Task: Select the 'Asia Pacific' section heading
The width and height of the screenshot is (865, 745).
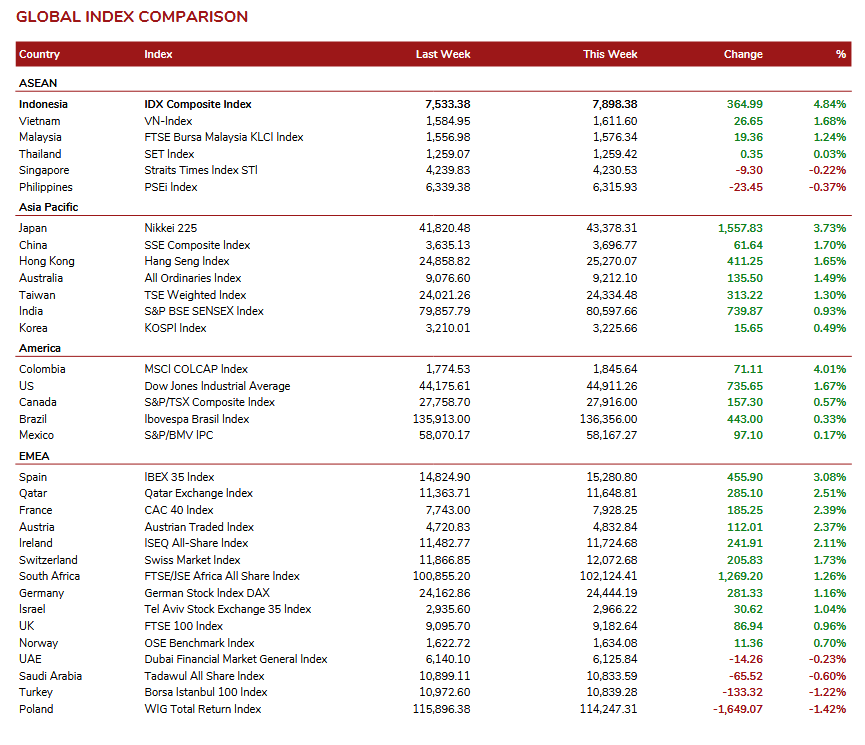Action: pyautogui.click(x=49, y=207)
